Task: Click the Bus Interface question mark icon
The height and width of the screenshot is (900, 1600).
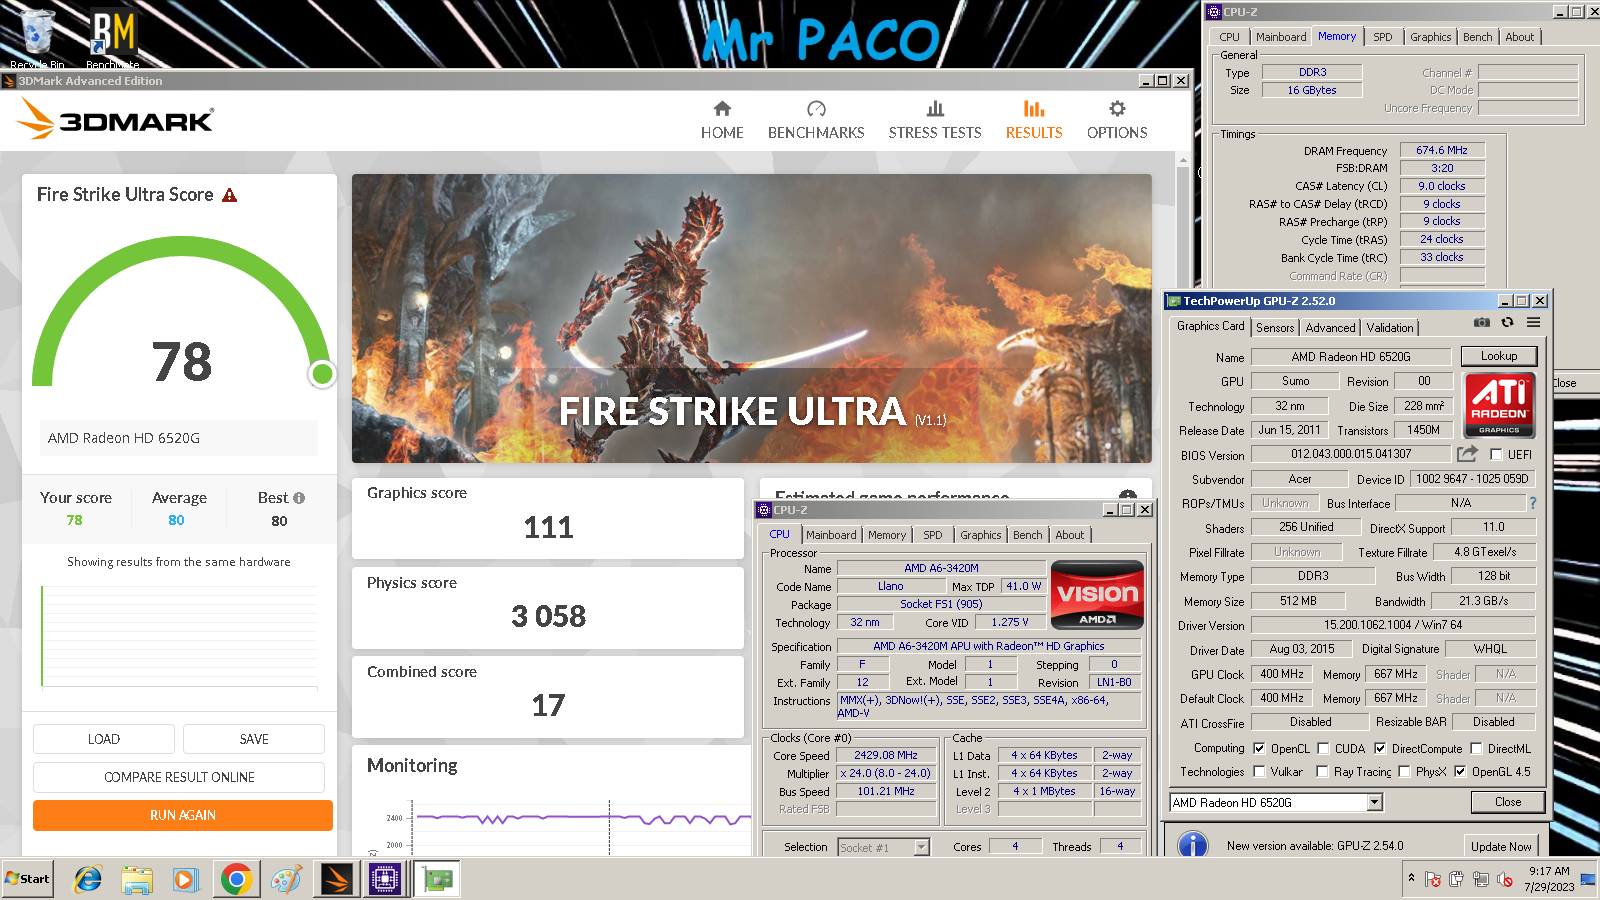Action: 1533,503
